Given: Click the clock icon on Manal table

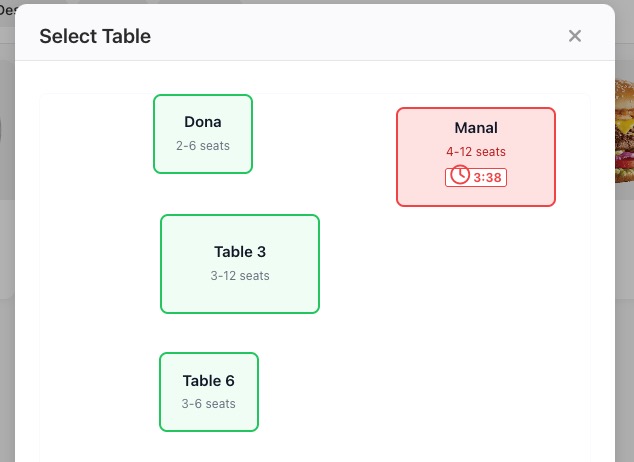Looking at the screenshot, I should (460, 176).
